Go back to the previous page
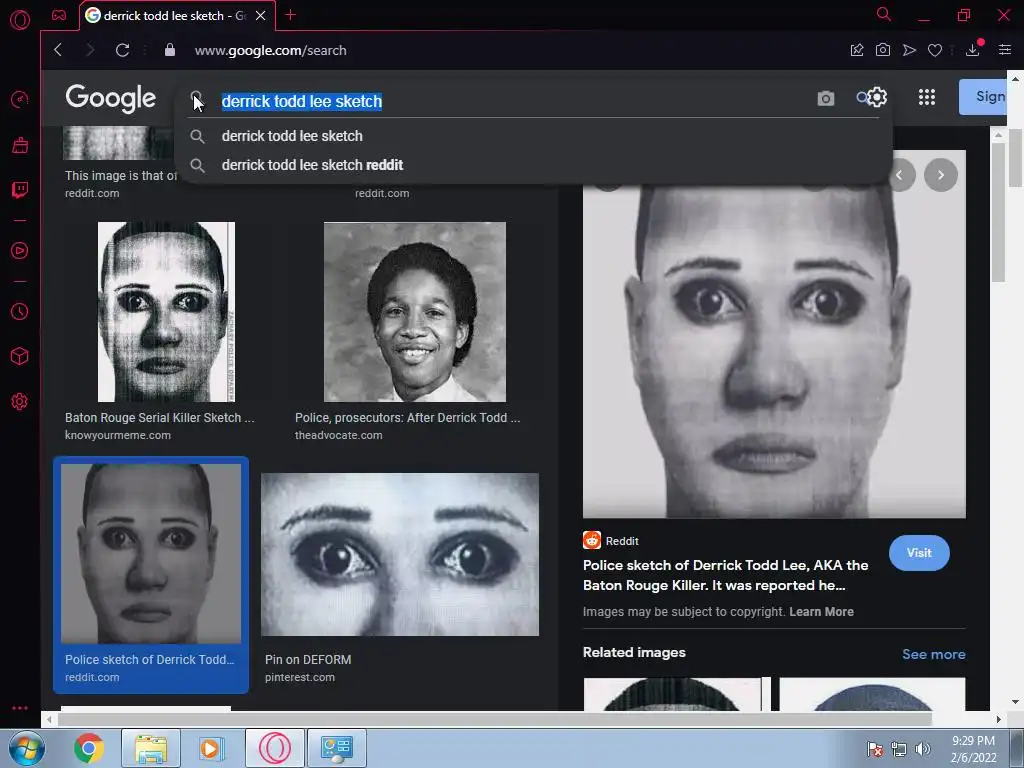Viewport: 1024px width, 768px height. (x=58, y=50)
